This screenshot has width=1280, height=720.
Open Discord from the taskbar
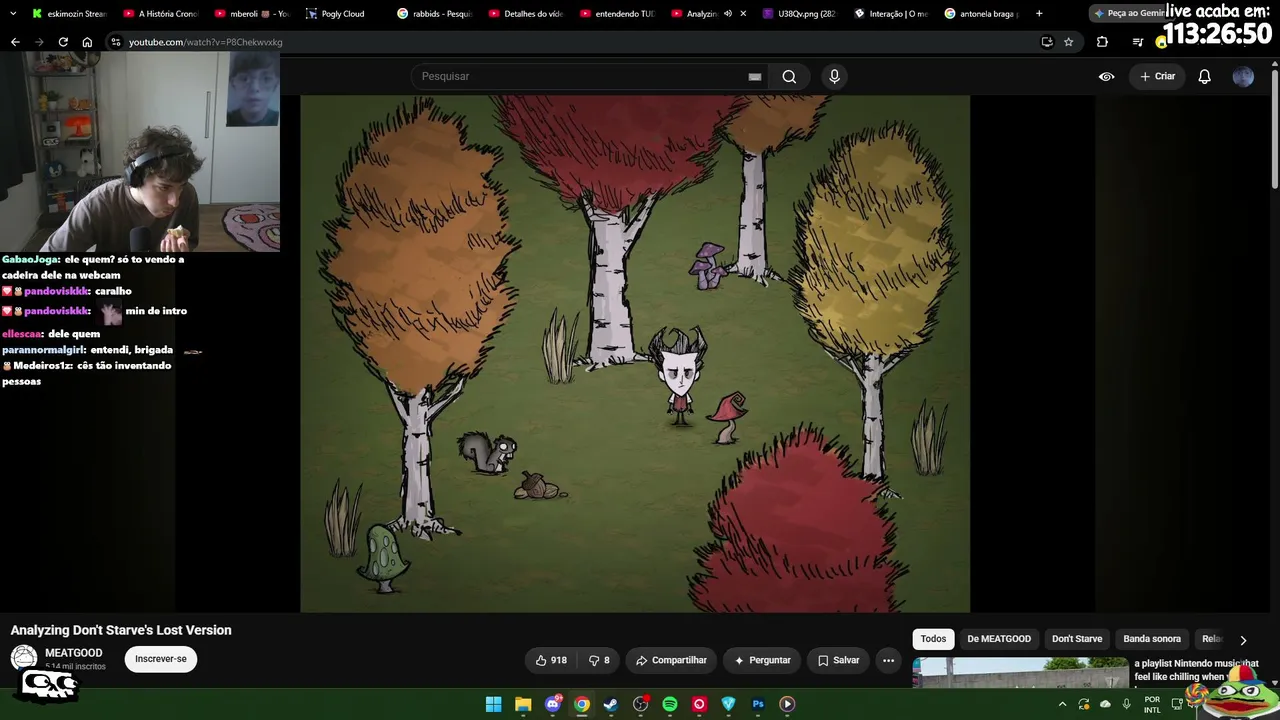point(553,704)
